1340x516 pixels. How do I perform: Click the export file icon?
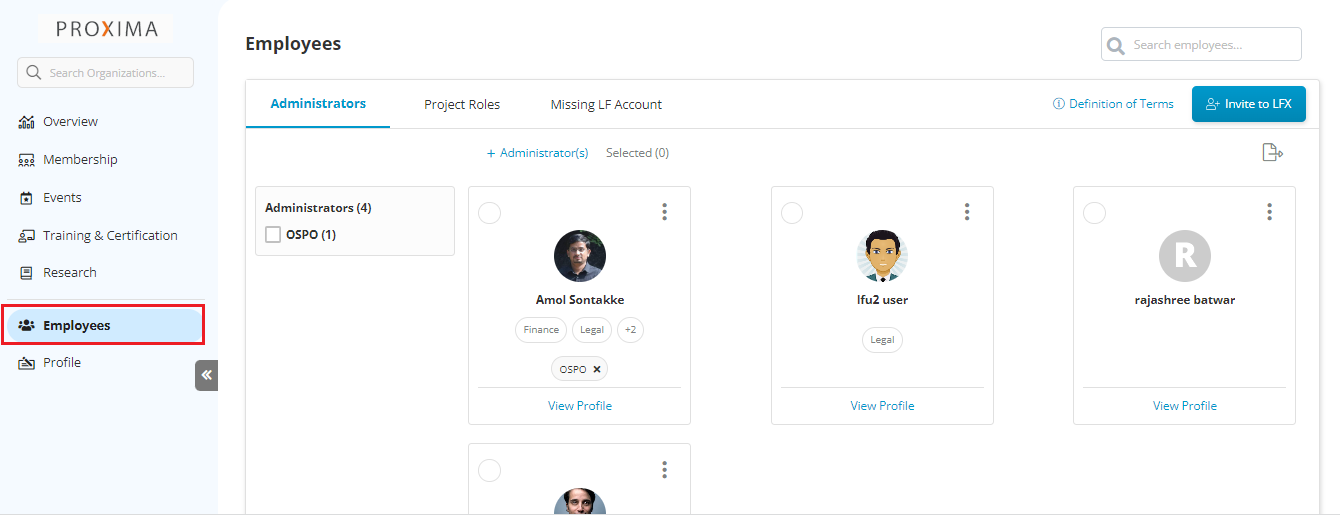1272,153
